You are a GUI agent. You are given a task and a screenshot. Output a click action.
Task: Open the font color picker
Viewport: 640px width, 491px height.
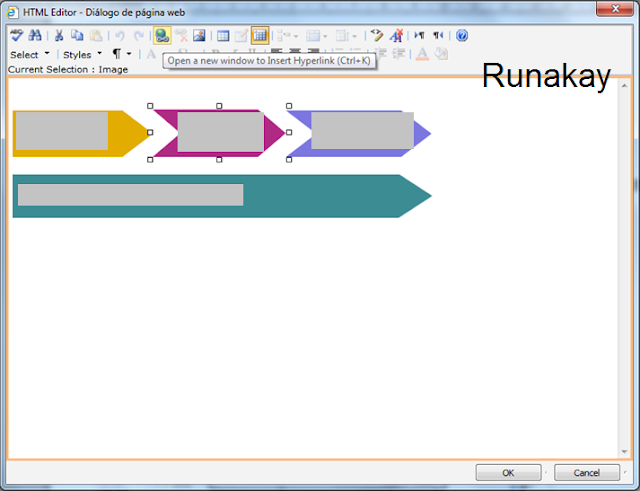(x=422, y=54)
